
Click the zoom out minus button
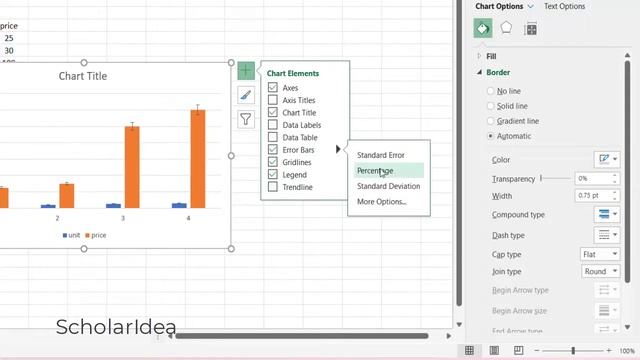tap(536, 351)
